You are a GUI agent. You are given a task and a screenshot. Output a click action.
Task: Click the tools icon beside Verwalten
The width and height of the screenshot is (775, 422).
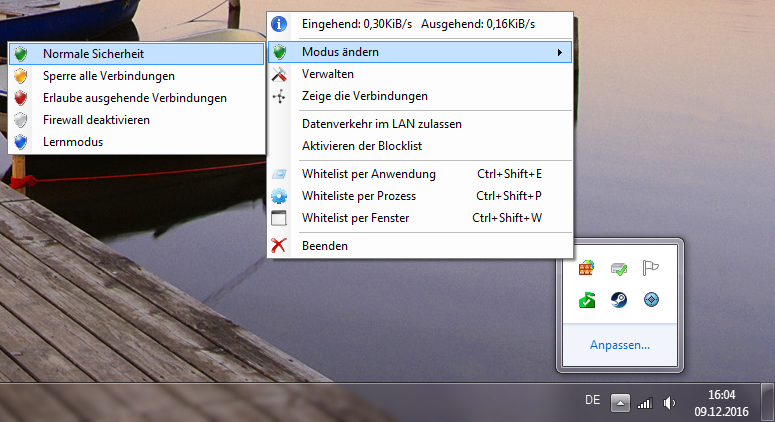tap(279, 74)
